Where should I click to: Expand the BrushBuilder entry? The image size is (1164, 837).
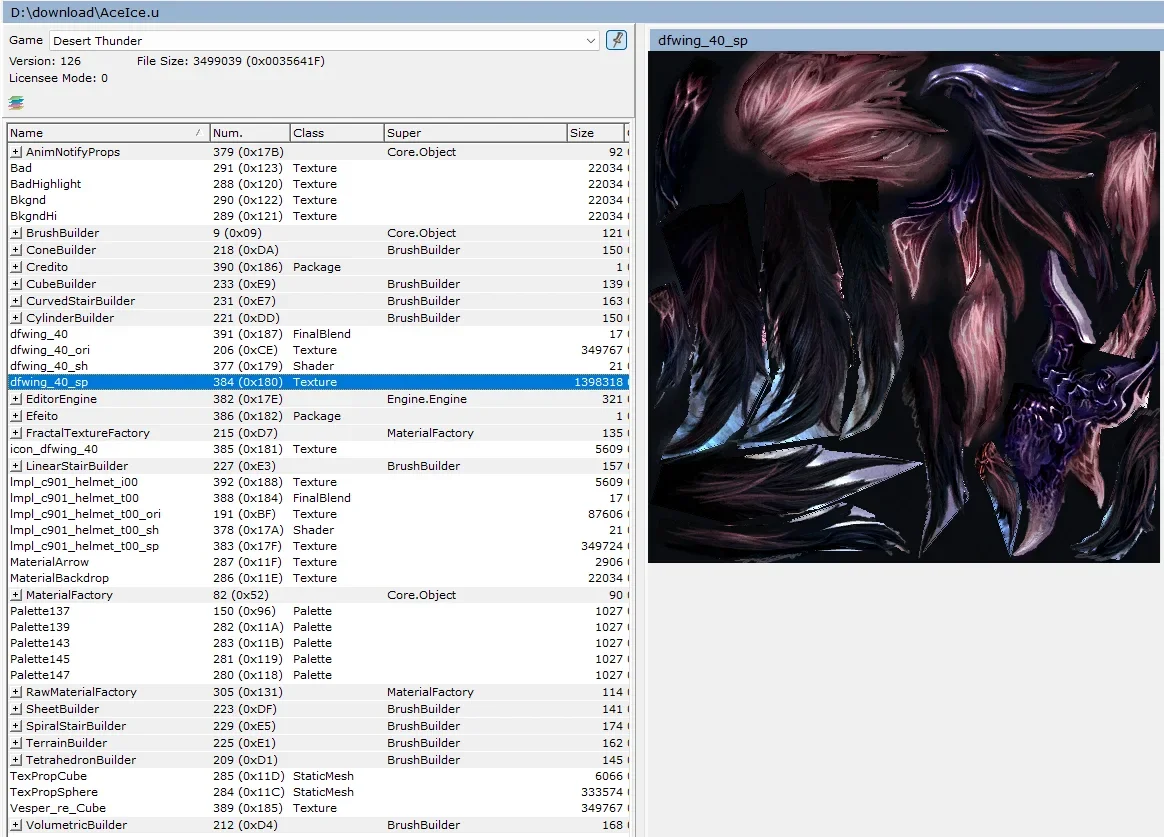[16, 233]
